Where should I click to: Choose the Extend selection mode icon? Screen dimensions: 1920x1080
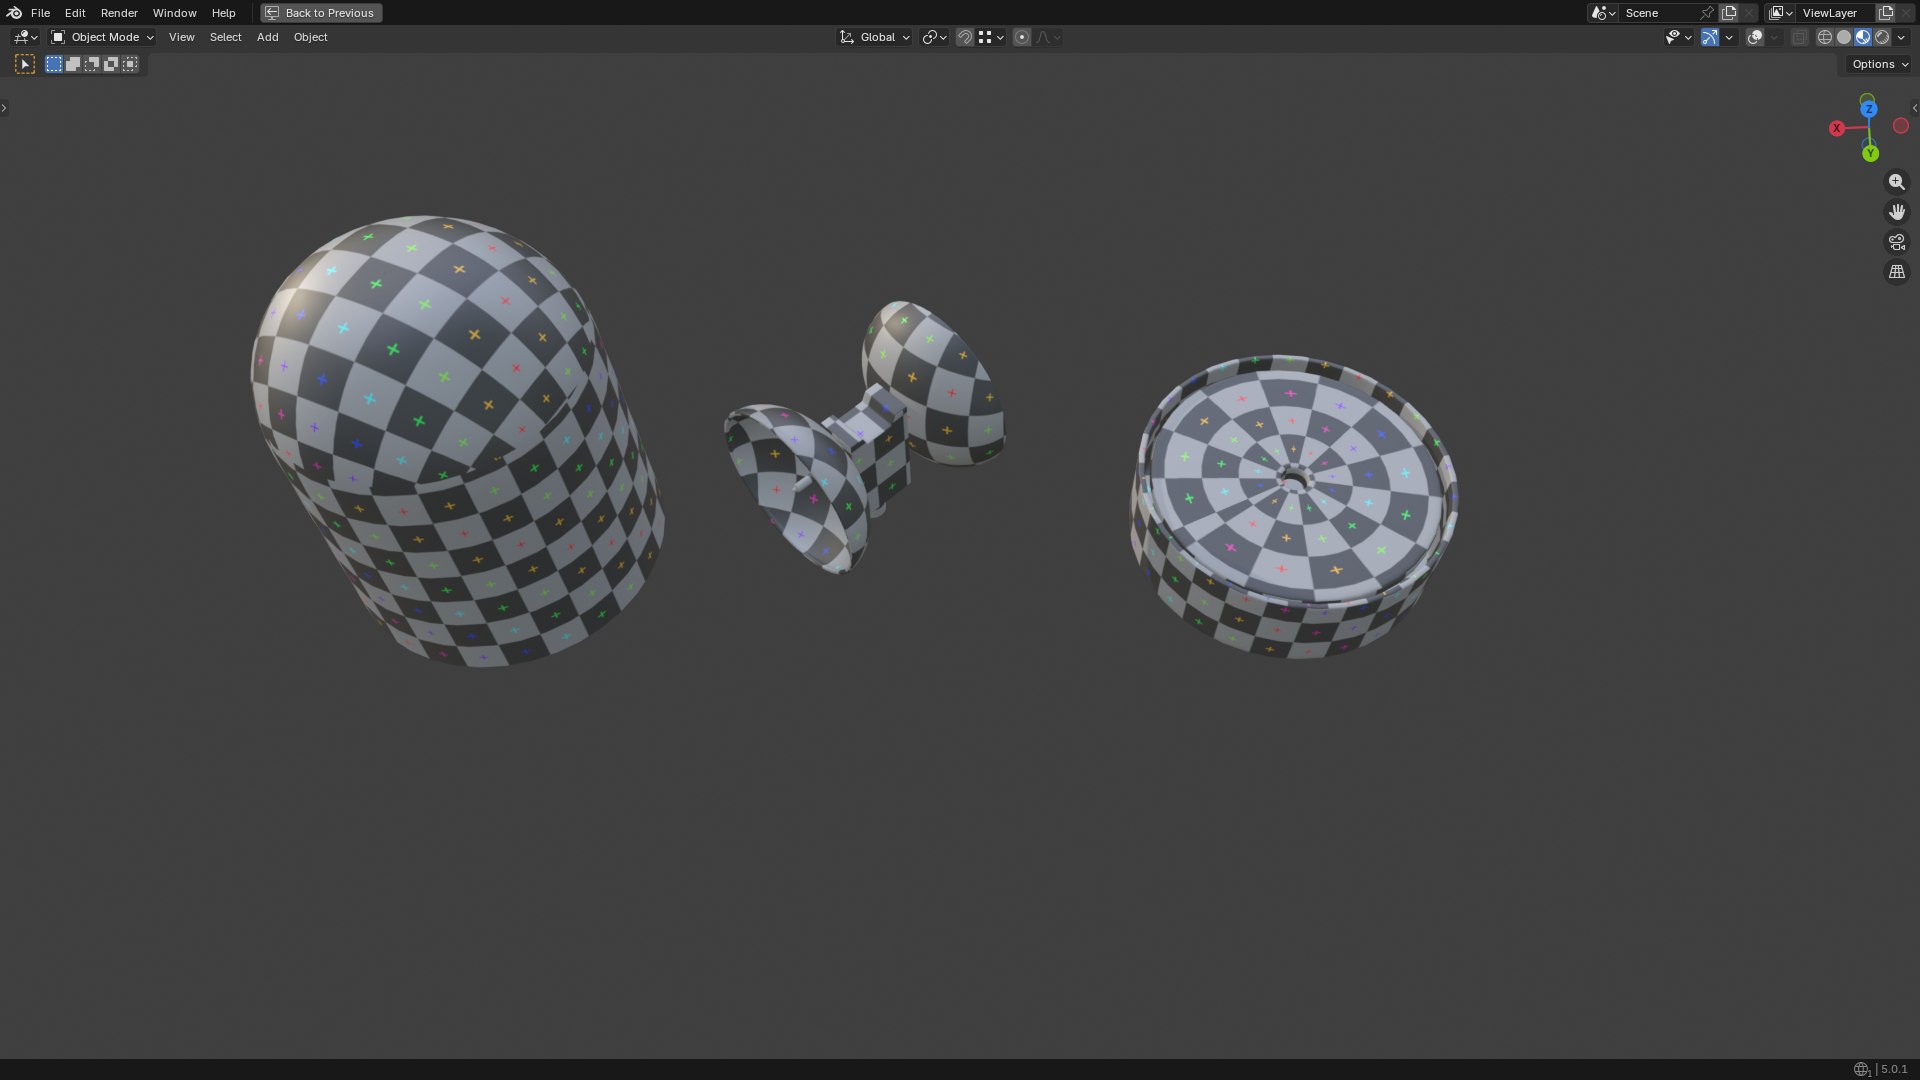tap(73, 64)
